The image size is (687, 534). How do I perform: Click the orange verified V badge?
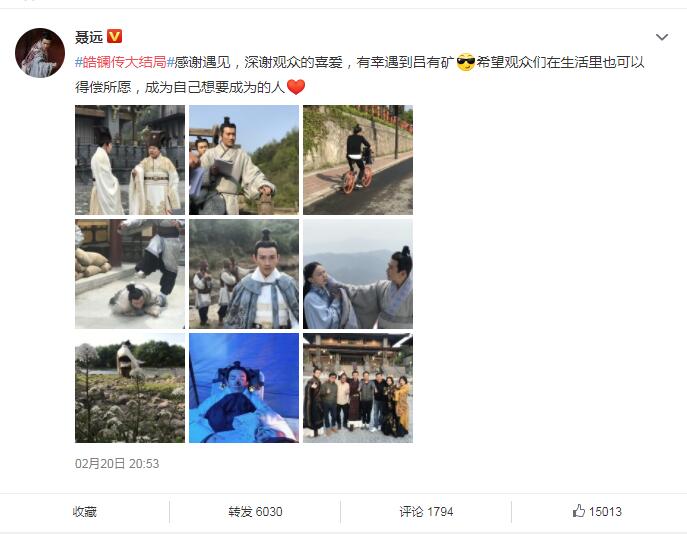pos(114,36)
